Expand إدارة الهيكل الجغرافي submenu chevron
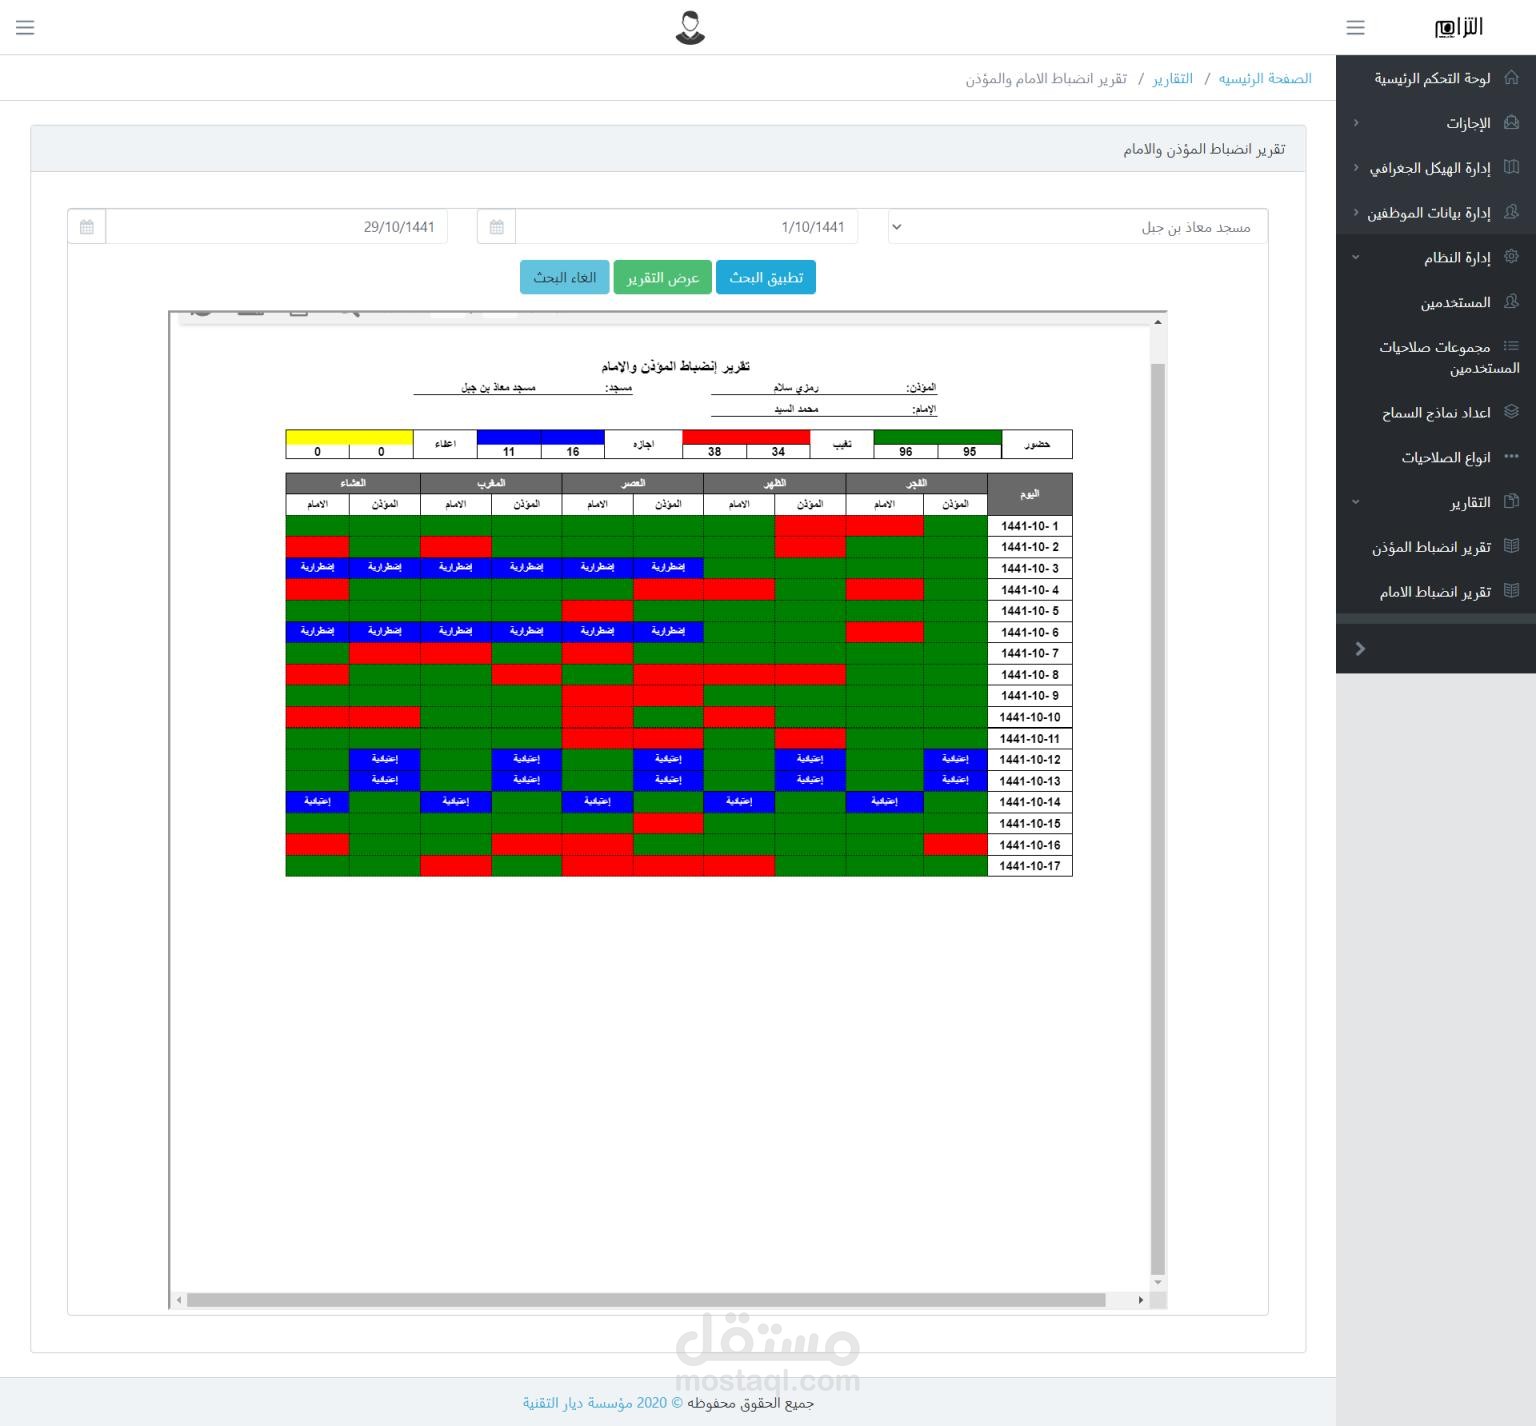Viewport: 1536px width, 1426px height. point(1356,168)
